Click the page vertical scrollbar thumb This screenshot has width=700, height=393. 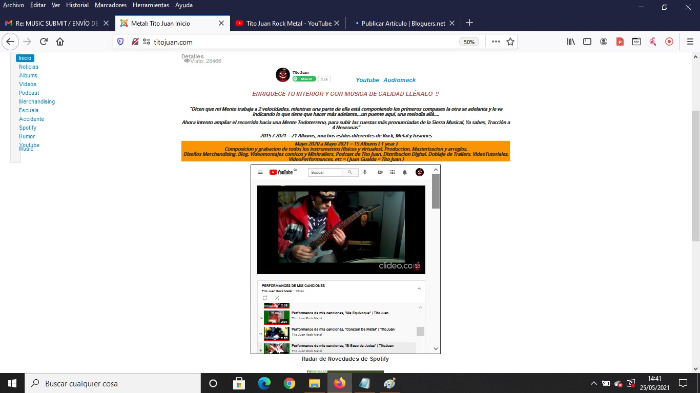coord(695,175)
